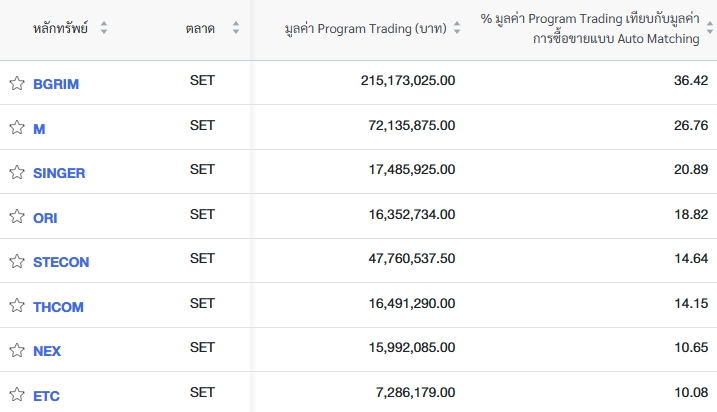The image size is (717, 412).
Task: Sort by หลักทรัพย์ column arrows
Action: (x=104, y=28)
